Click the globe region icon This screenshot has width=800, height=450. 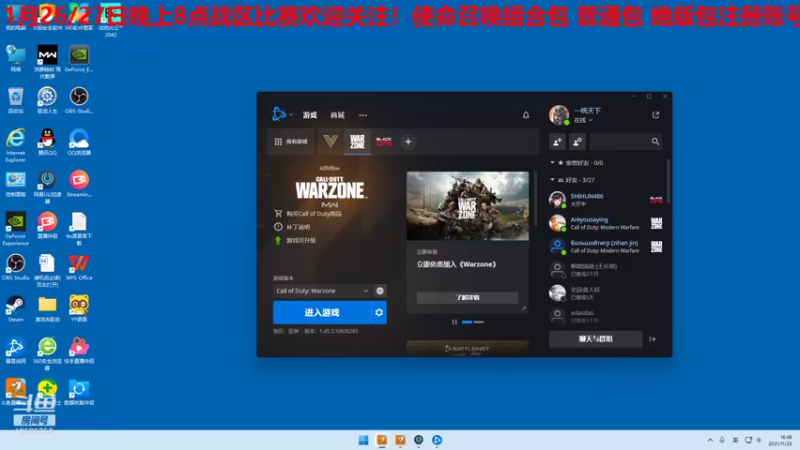point(380,291)
